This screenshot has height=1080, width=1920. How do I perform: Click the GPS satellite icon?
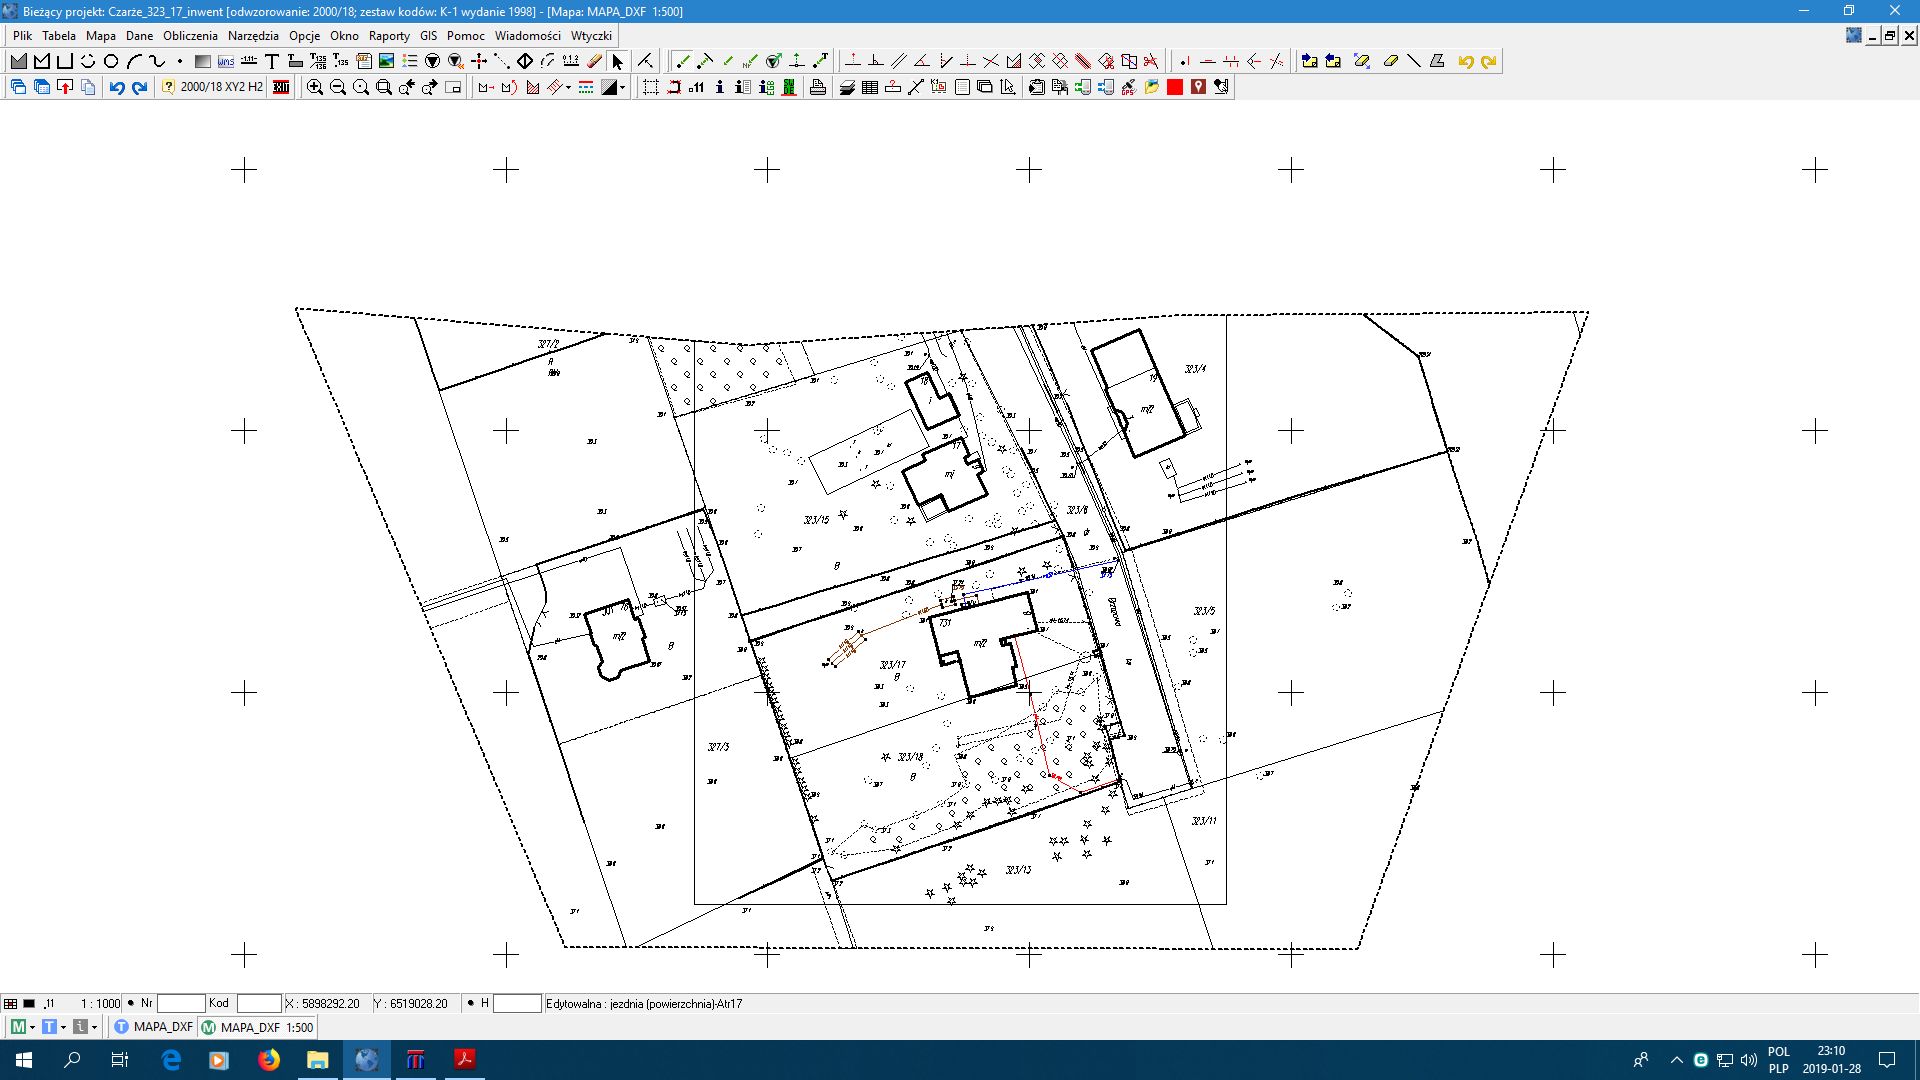pos(1128,87)
